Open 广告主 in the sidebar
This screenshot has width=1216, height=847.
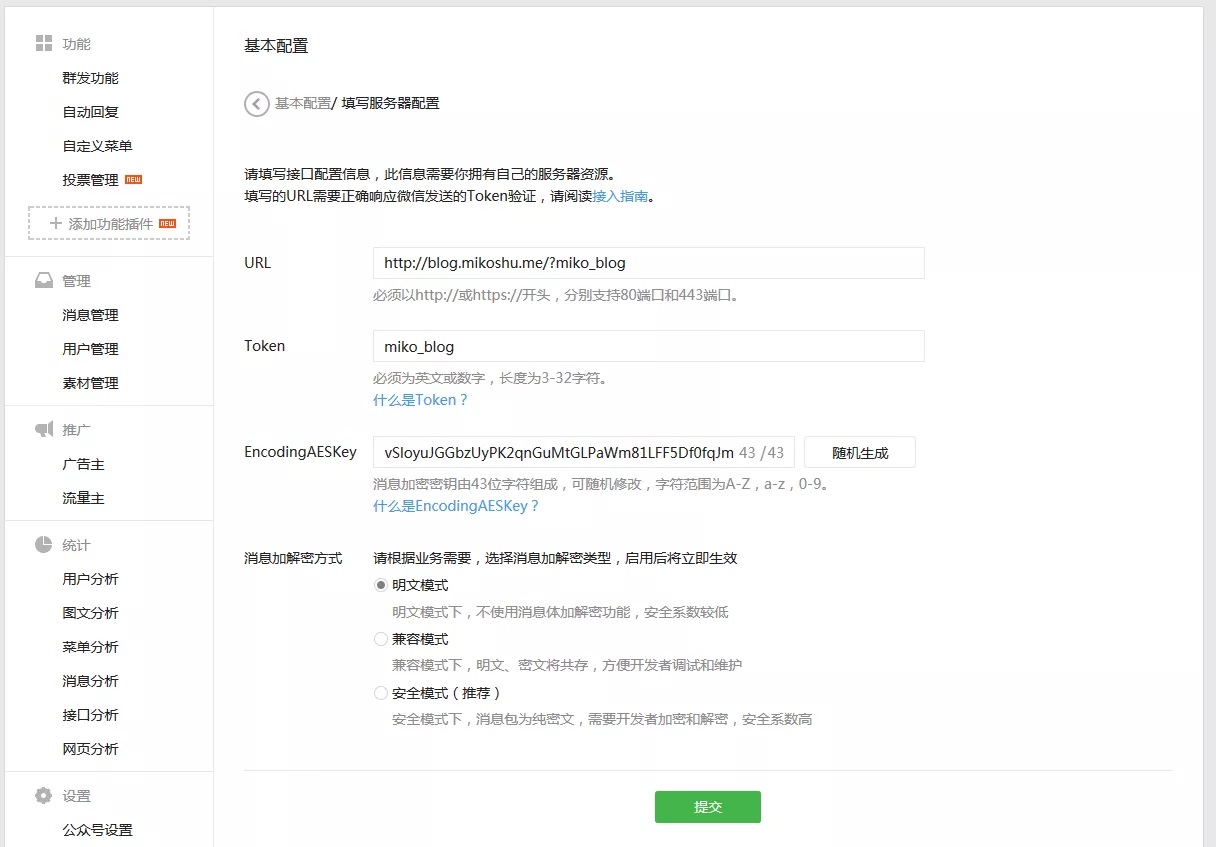pyautogui.click(x=83, y=464)
